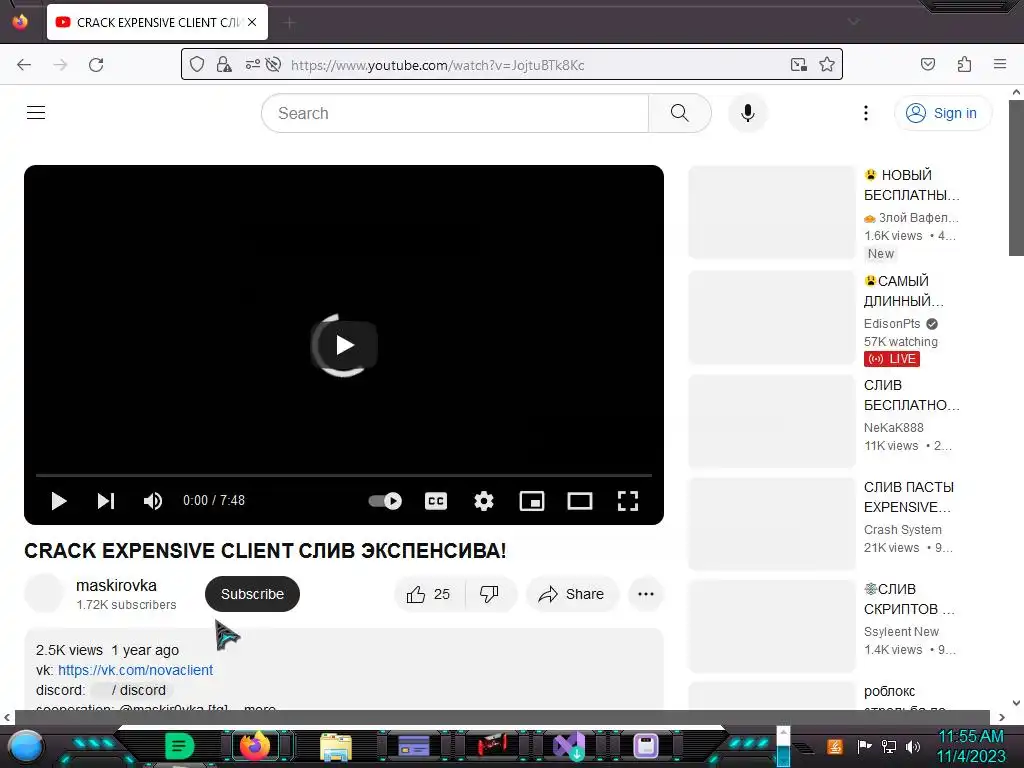Click the autoplay blocked icon in address bar
The image size is (1024, 768).
point(273,64)
